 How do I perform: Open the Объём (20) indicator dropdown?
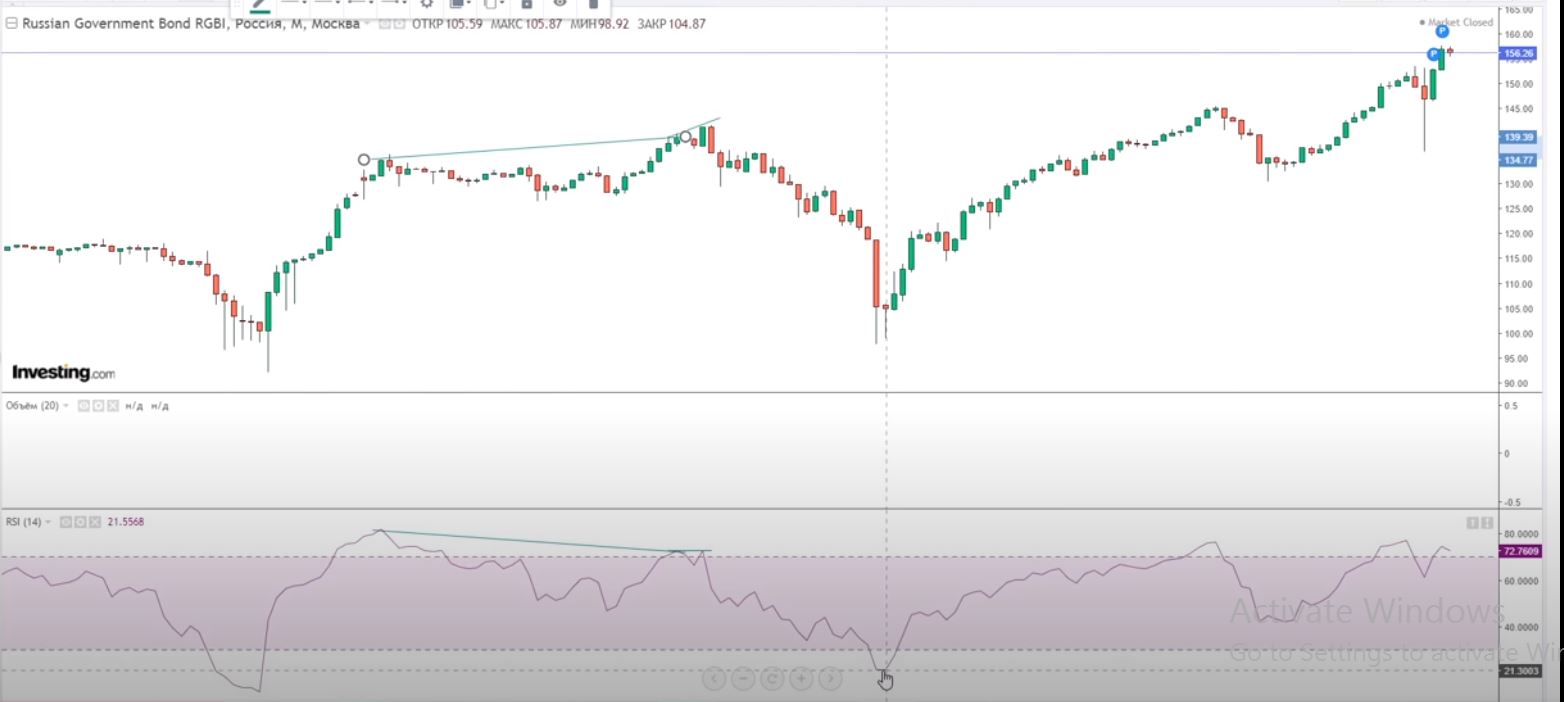66,406
